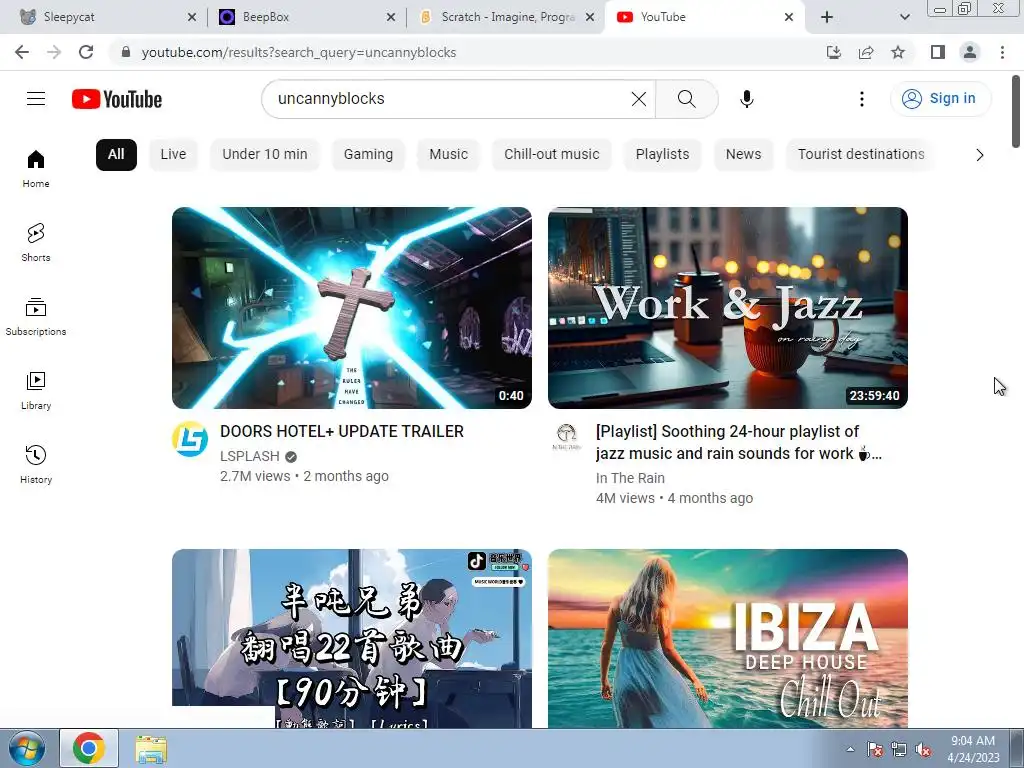Open YouTube settings three-dot menu
1024x768 pixels.
point(861,99)
